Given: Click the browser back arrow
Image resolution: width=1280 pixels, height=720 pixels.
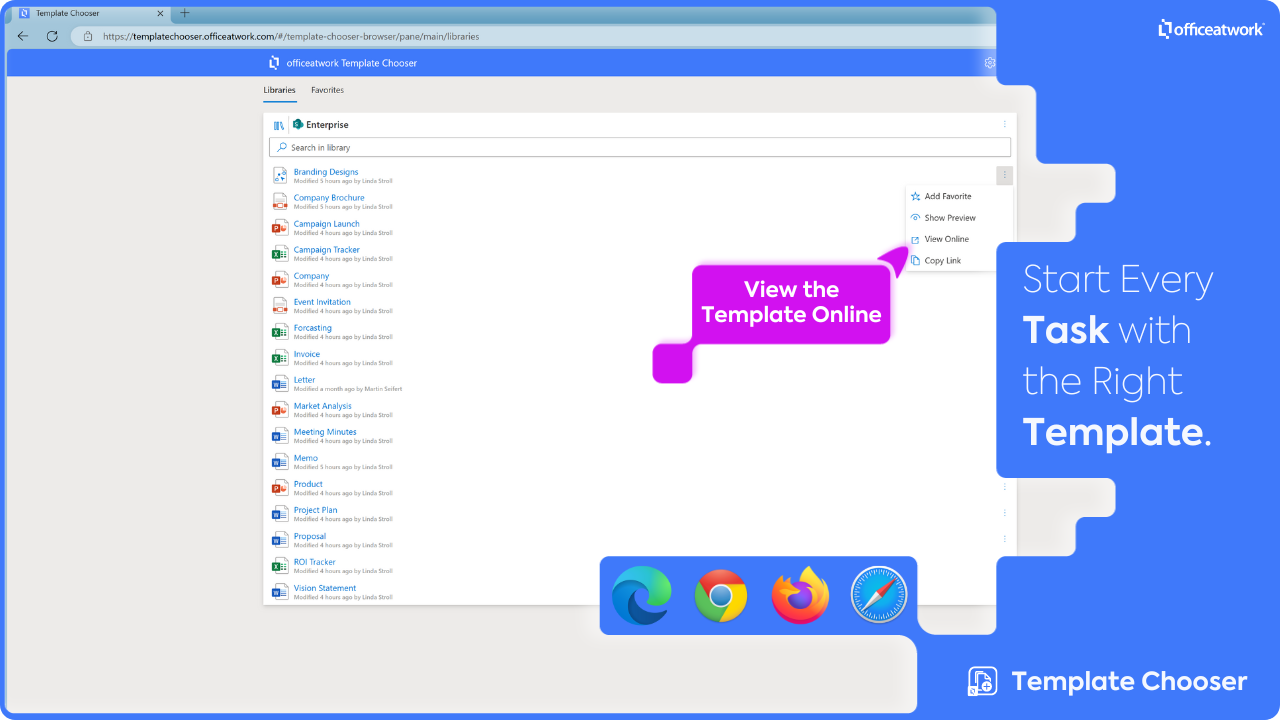Looking at the screenshot, I should [23, 36].
